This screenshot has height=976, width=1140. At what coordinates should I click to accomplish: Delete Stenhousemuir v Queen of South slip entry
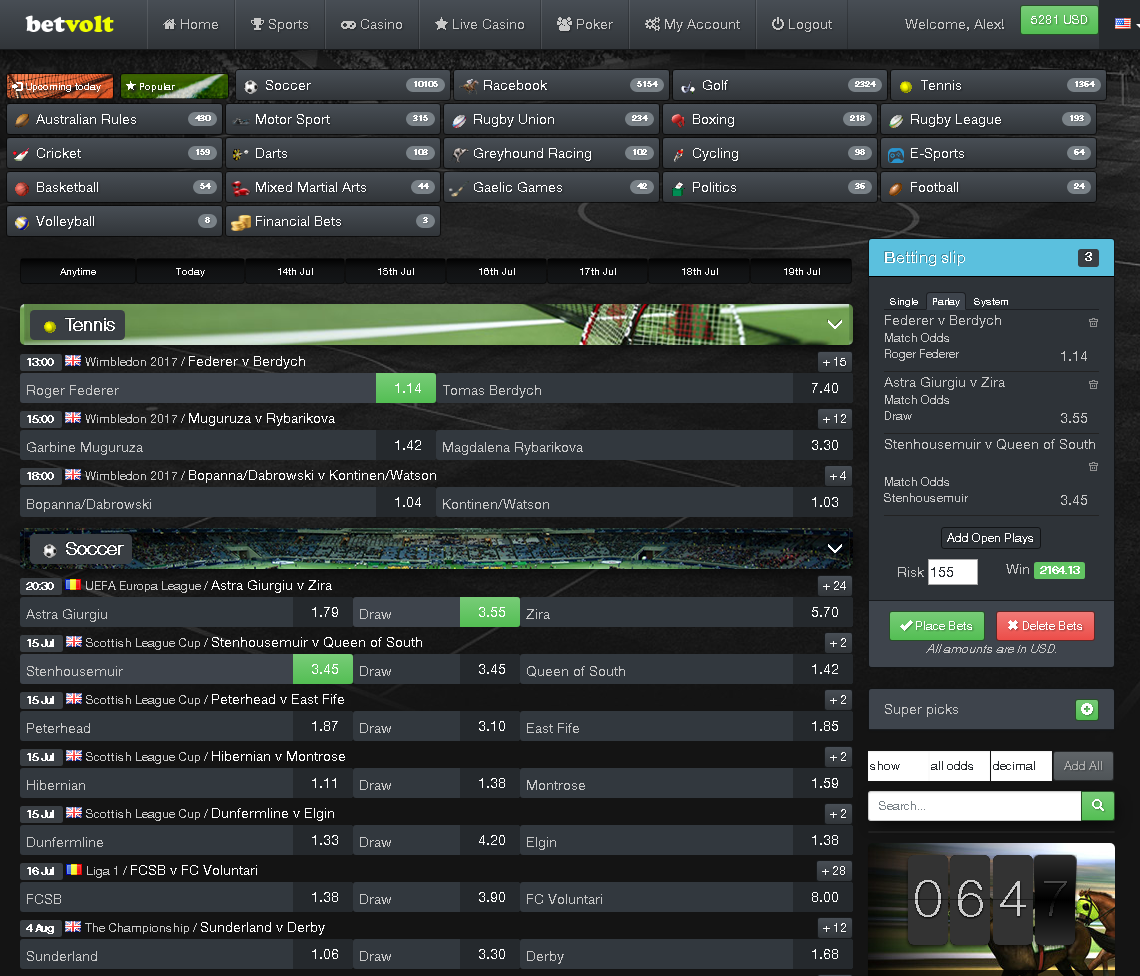click(1093, 466)
